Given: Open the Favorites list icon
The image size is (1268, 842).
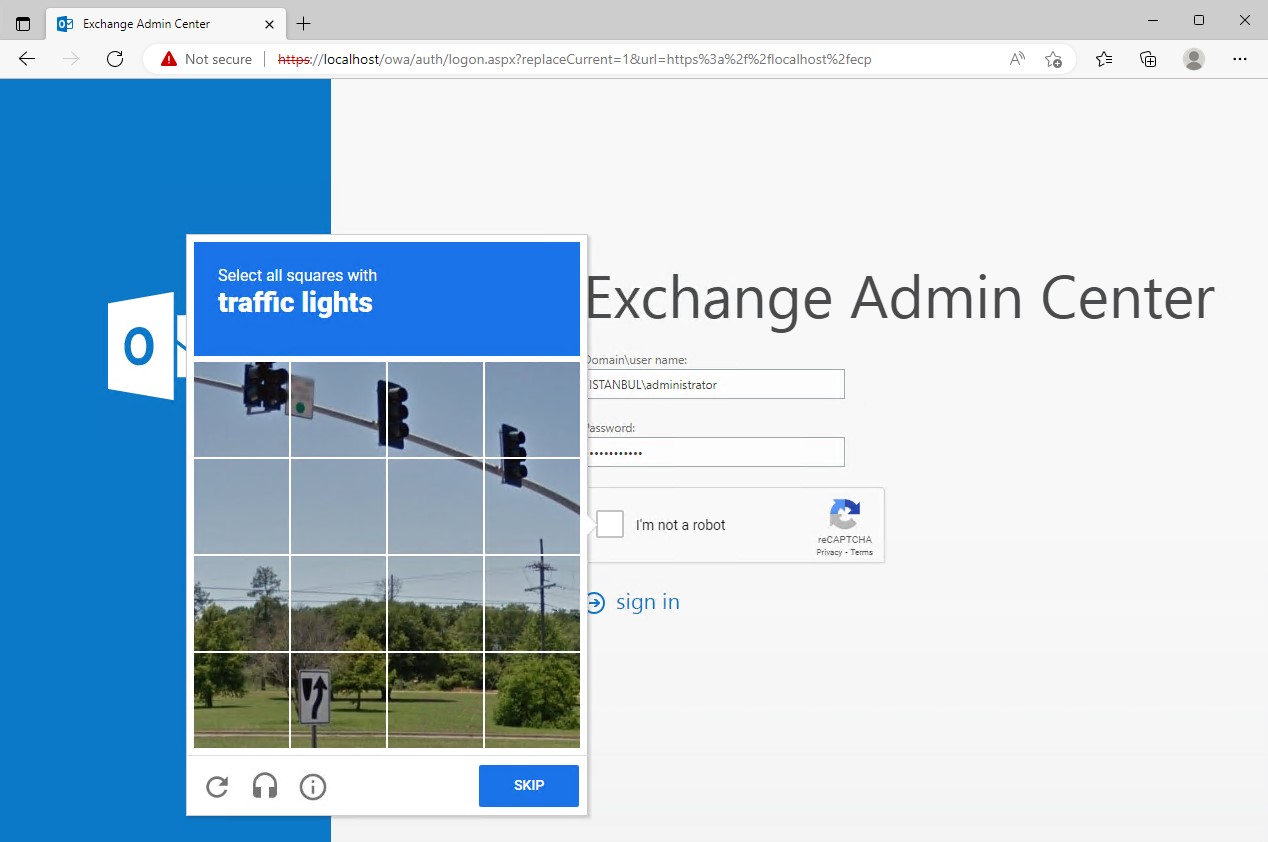Looking at the screenshot, I should (x=1104, y=59).
